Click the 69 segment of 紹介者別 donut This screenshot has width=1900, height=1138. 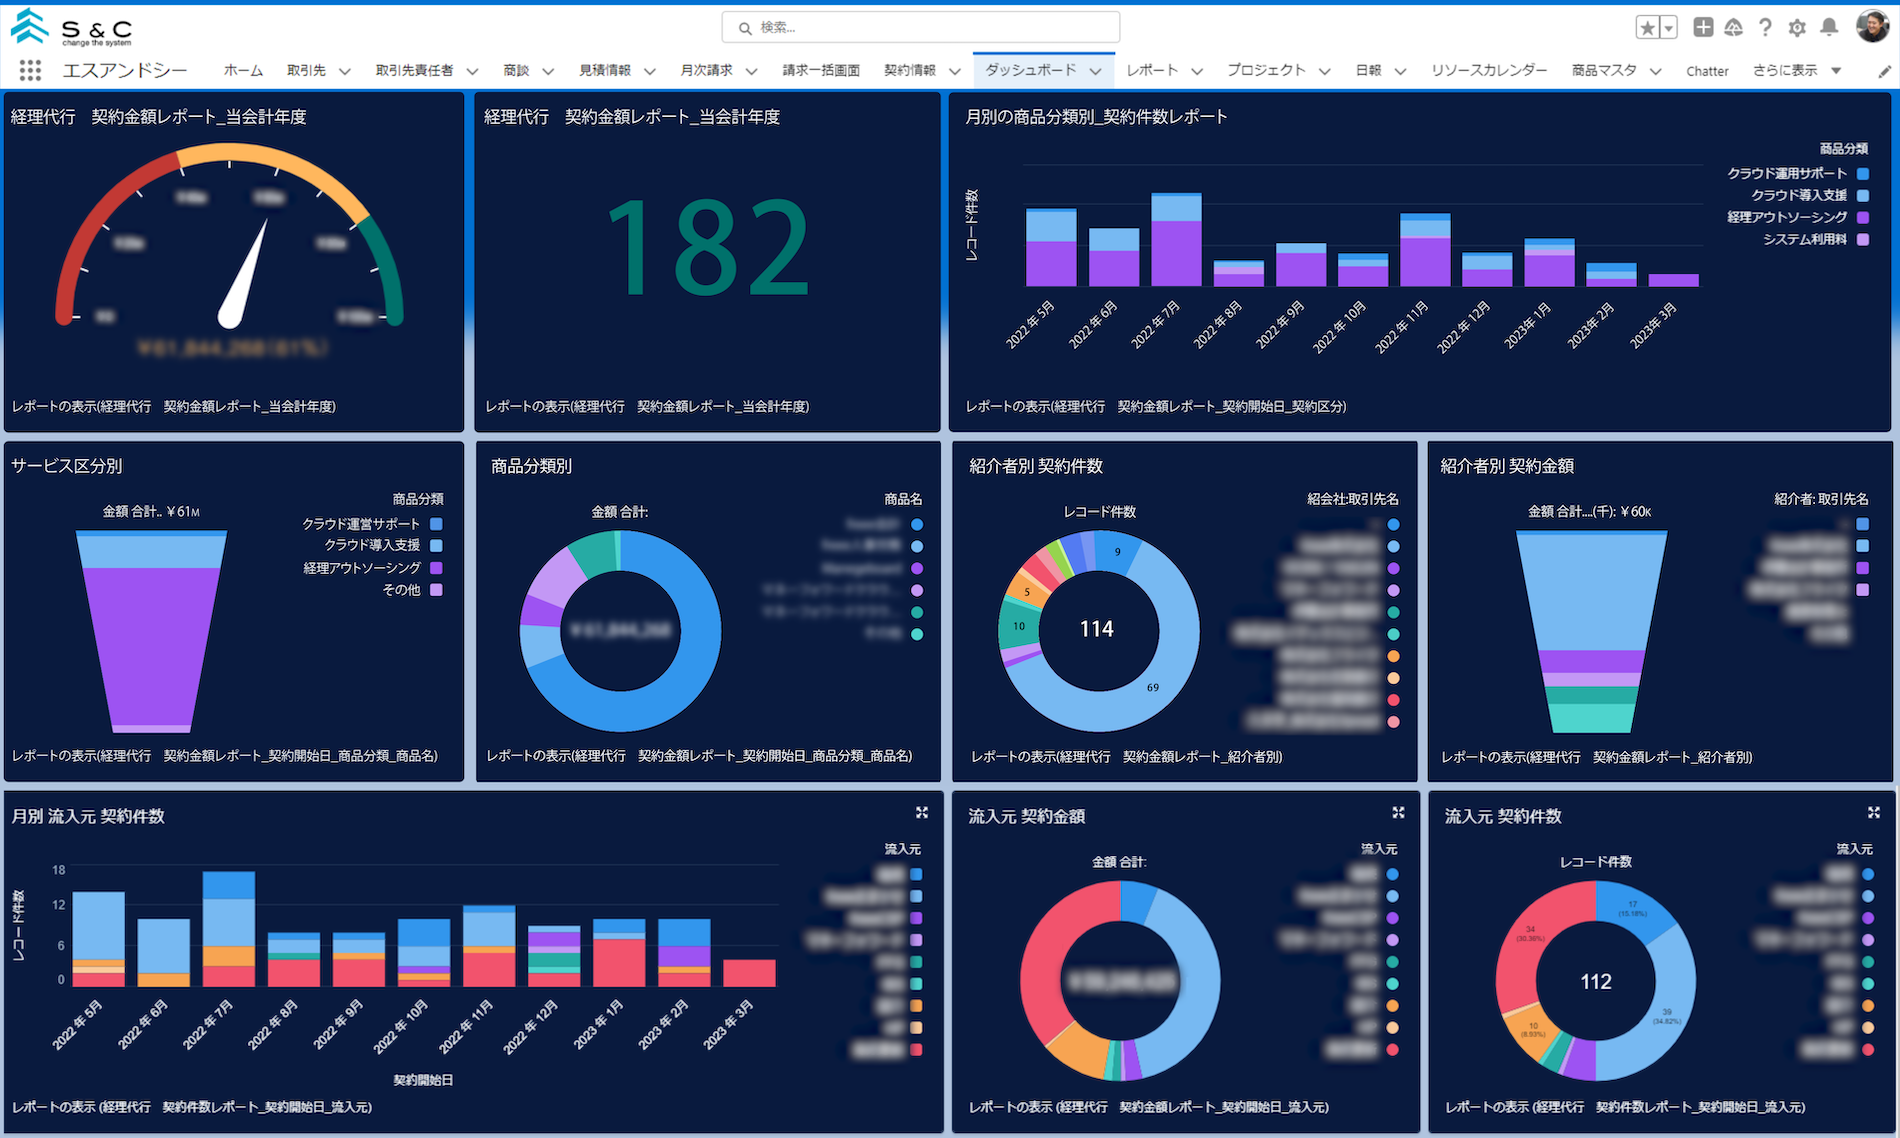pyautogui.click(x=1153, y=687)
